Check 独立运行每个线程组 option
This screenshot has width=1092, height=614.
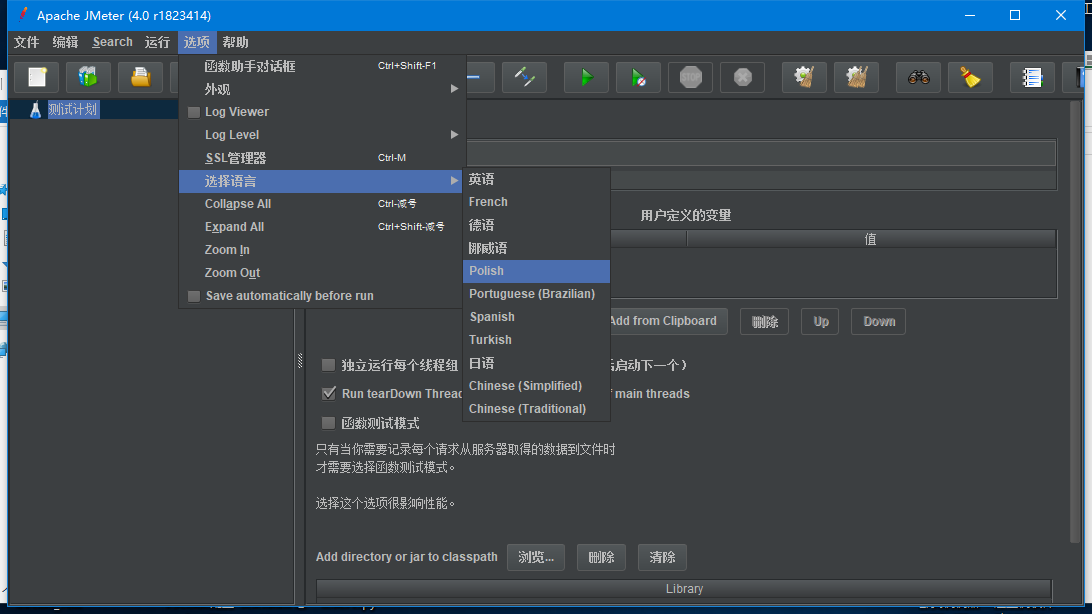[328, 365]
